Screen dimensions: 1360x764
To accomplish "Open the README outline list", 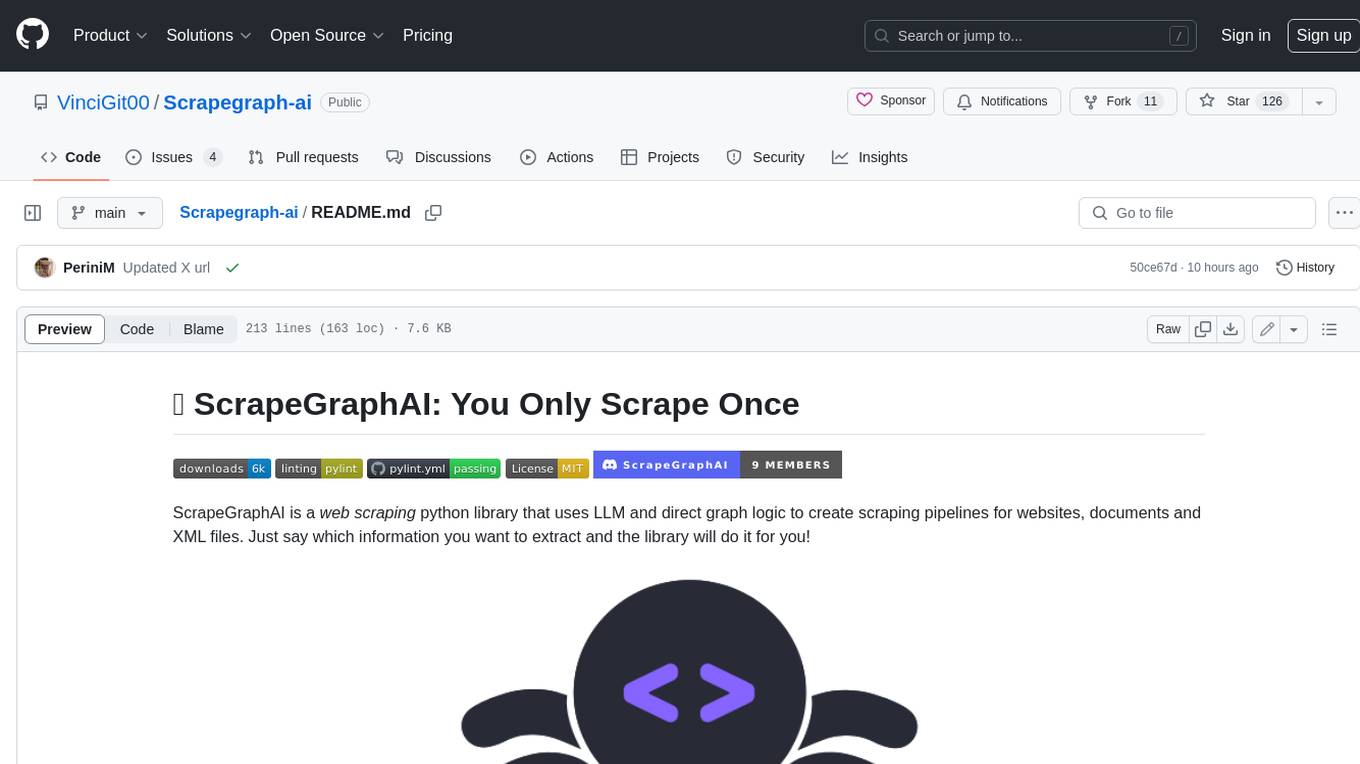I will tap(1329, 329).
